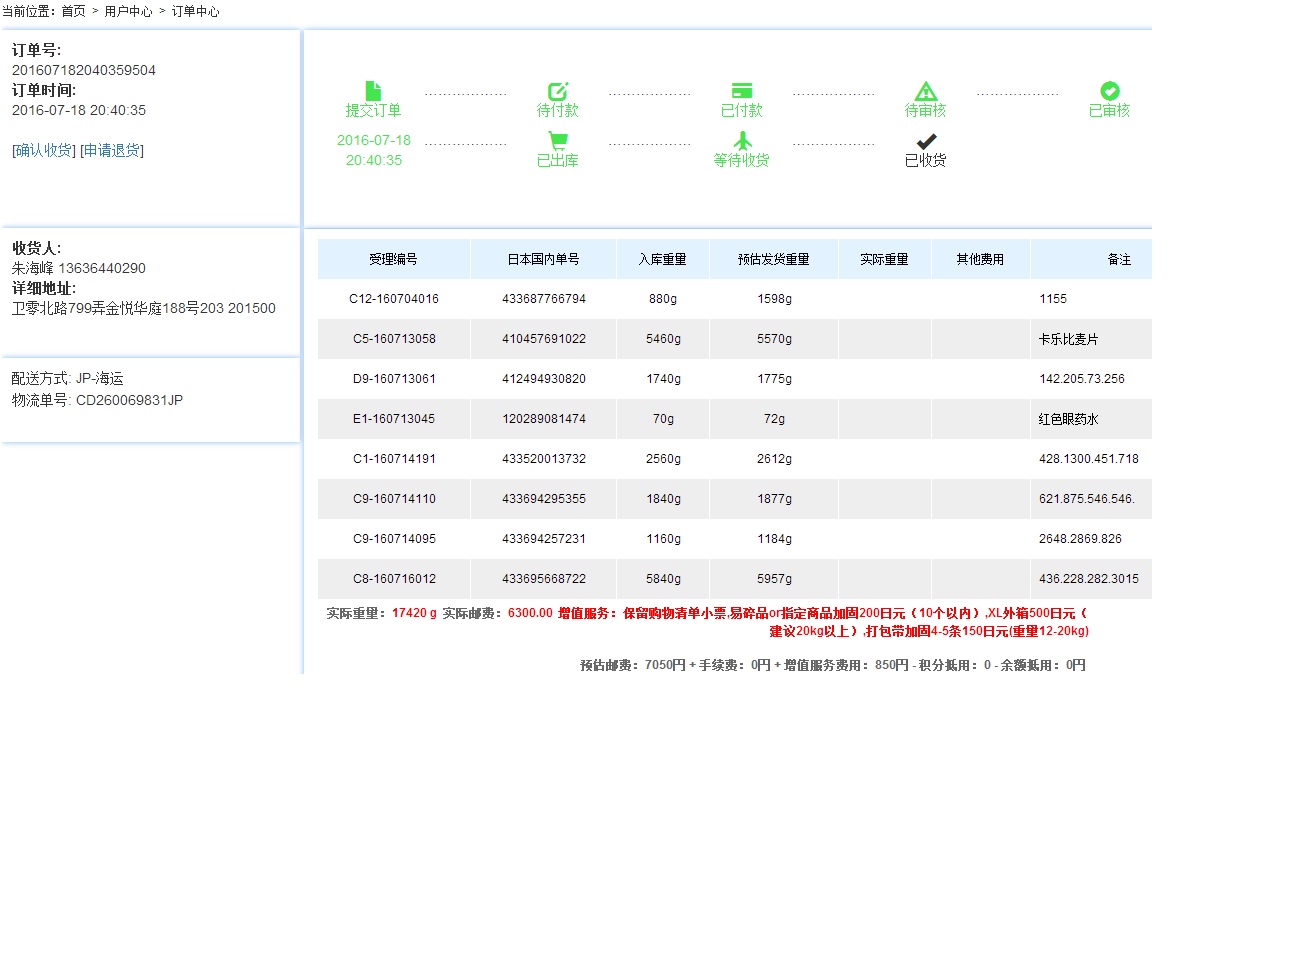Click the 申请退货 link
Screen dimensions: 1296x968
coord(112,150)
